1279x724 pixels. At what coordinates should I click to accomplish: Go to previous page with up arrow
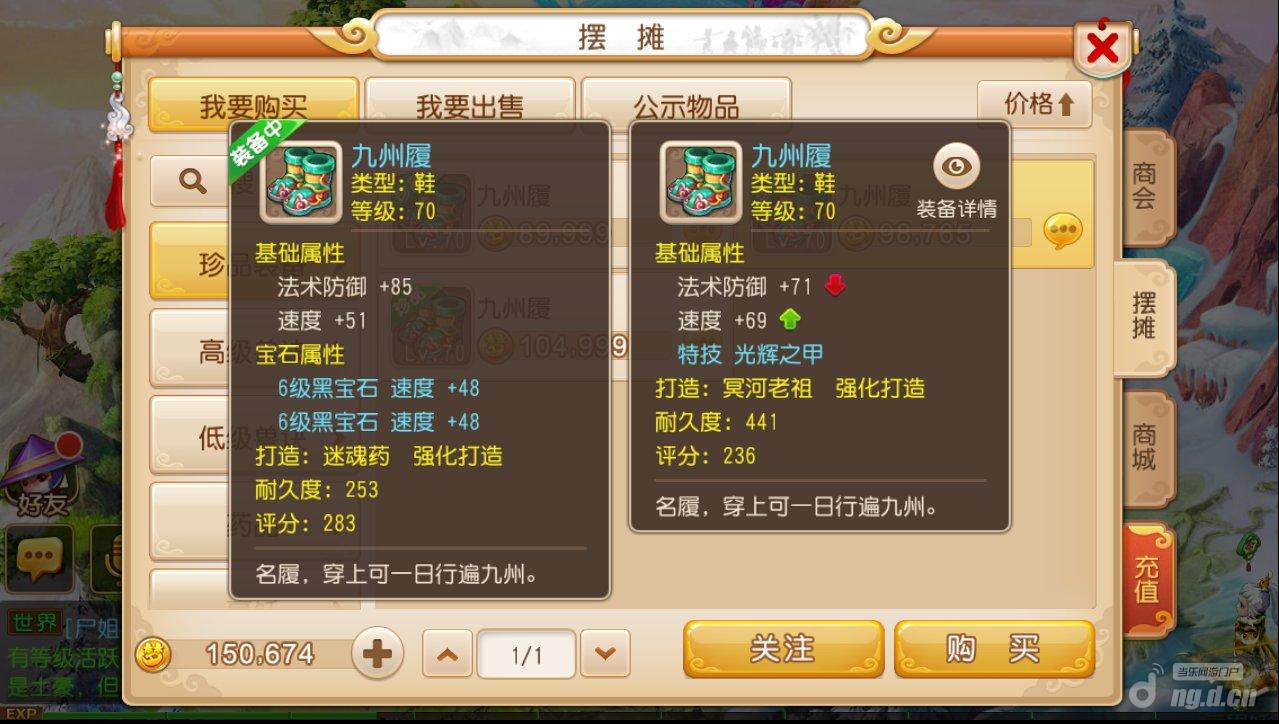coord(447,654)
